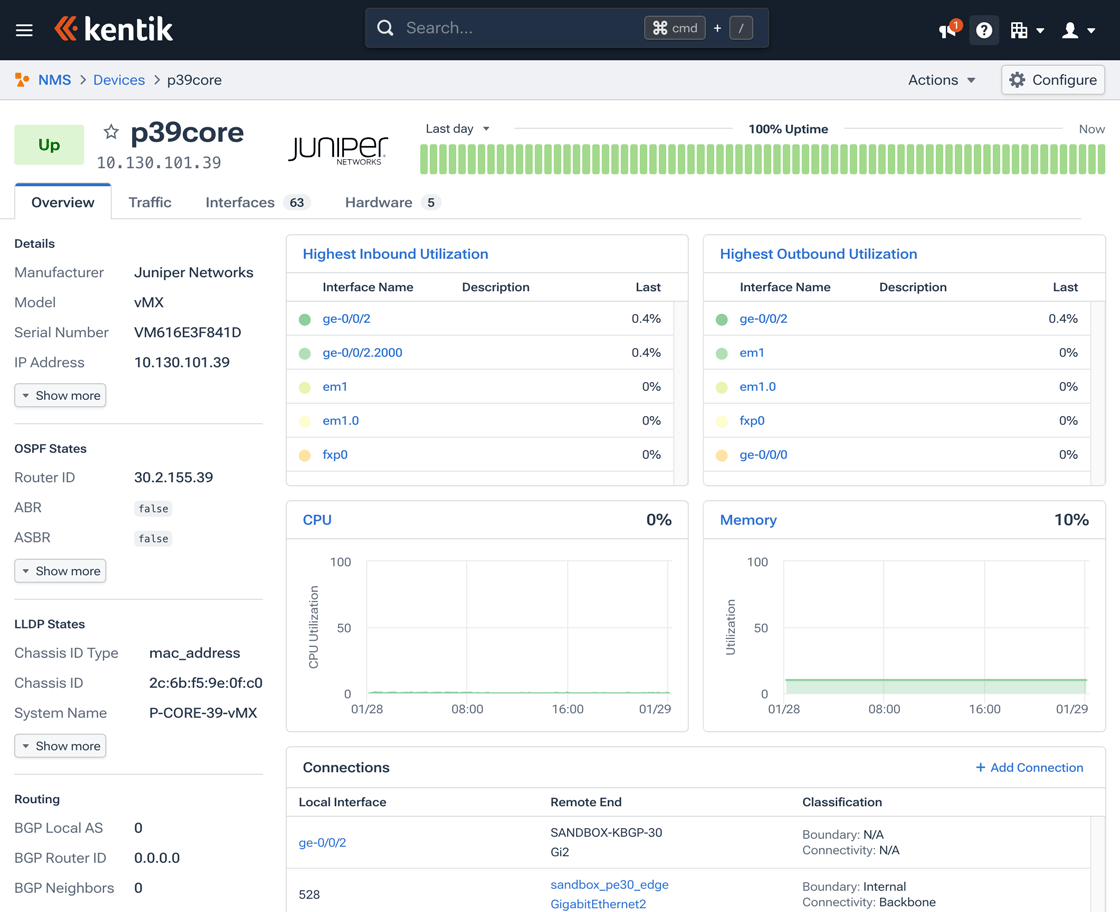The image size is (1120, 912).
Task: Open the hamburger navigation menu
Action: [24, 30]
